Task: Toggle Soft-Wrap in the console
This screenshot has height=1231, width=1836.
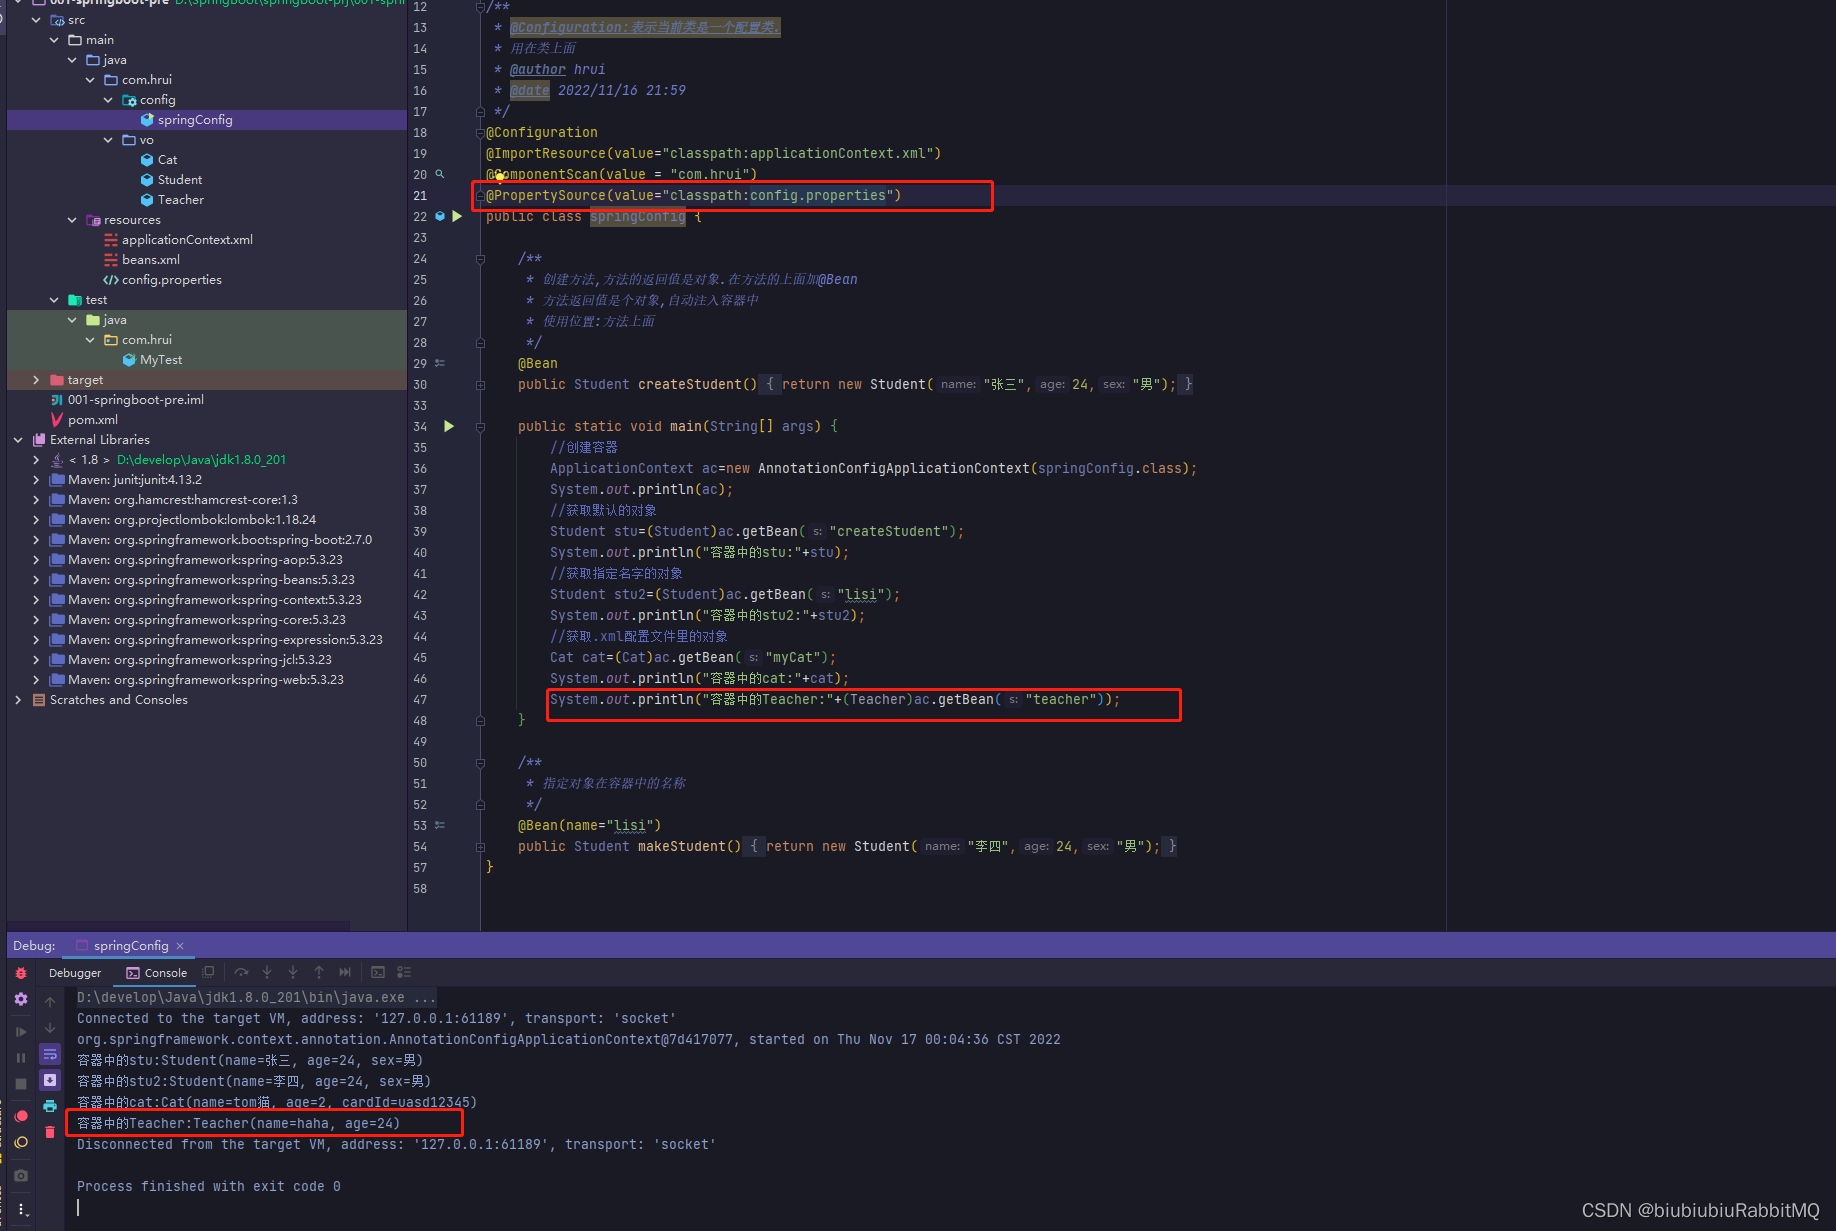Action: [x=50, y=1054]
